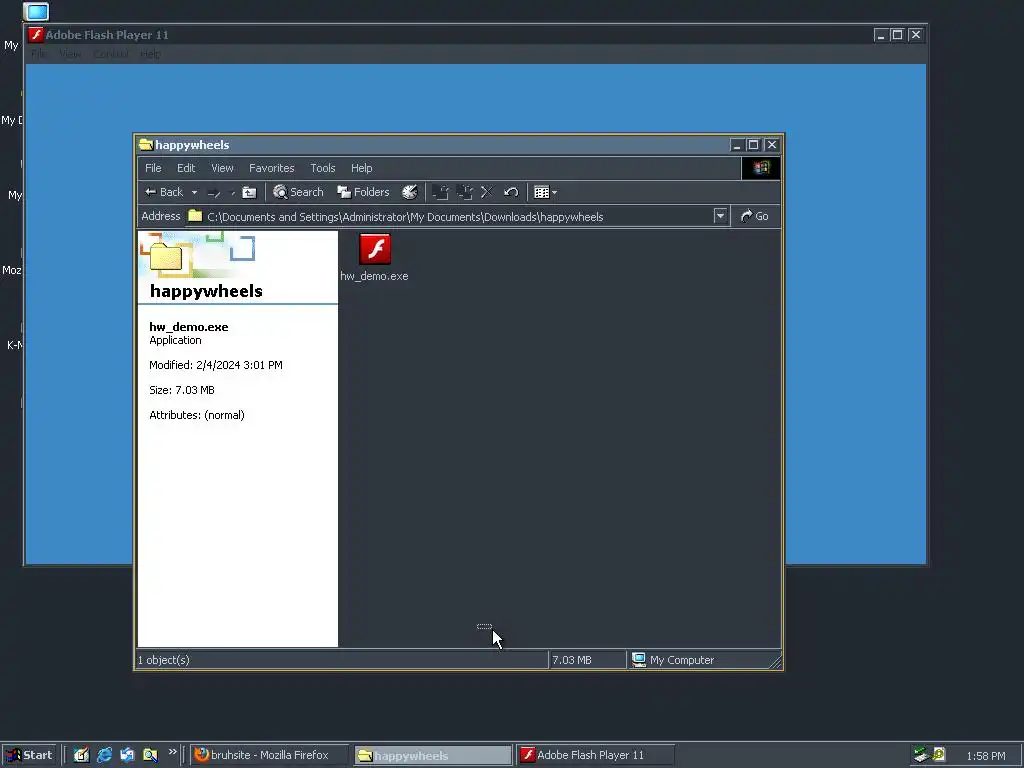Click the 'Attributes: (normal)' text
Screen dimensions: 1024x768
[197, 415]
